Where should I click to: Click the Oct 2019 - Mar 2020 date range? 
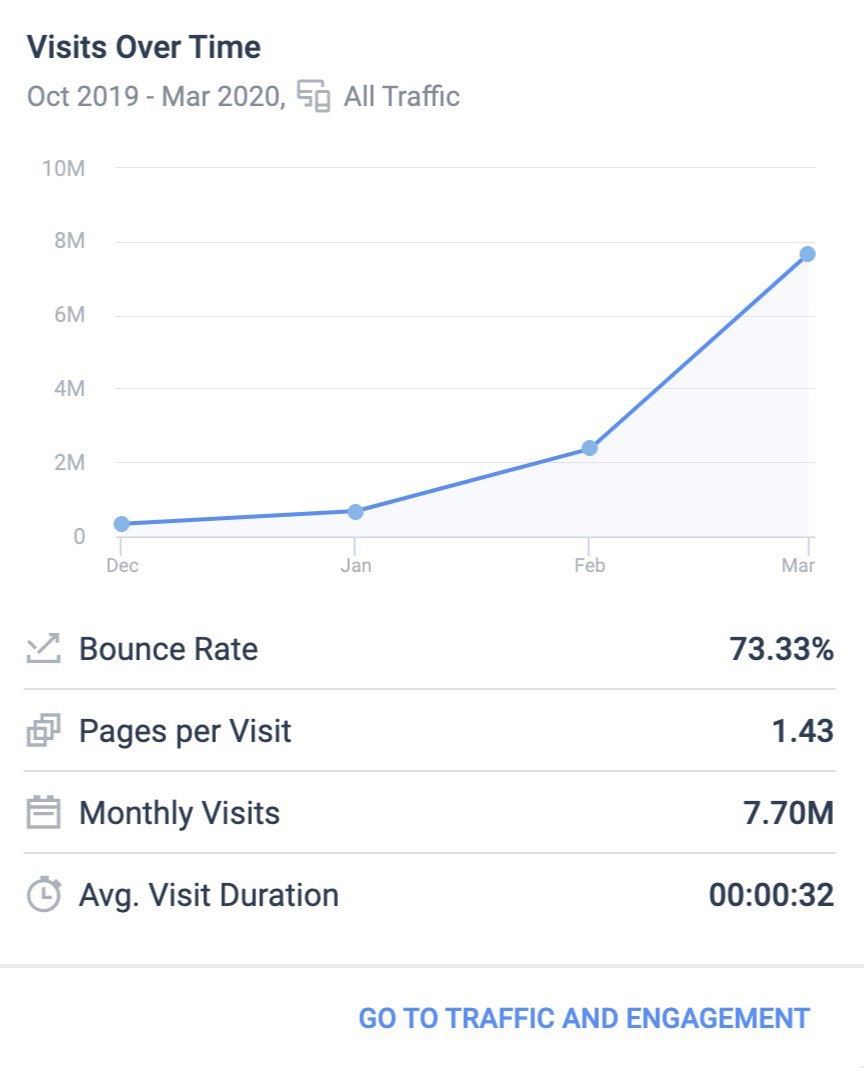156,97
